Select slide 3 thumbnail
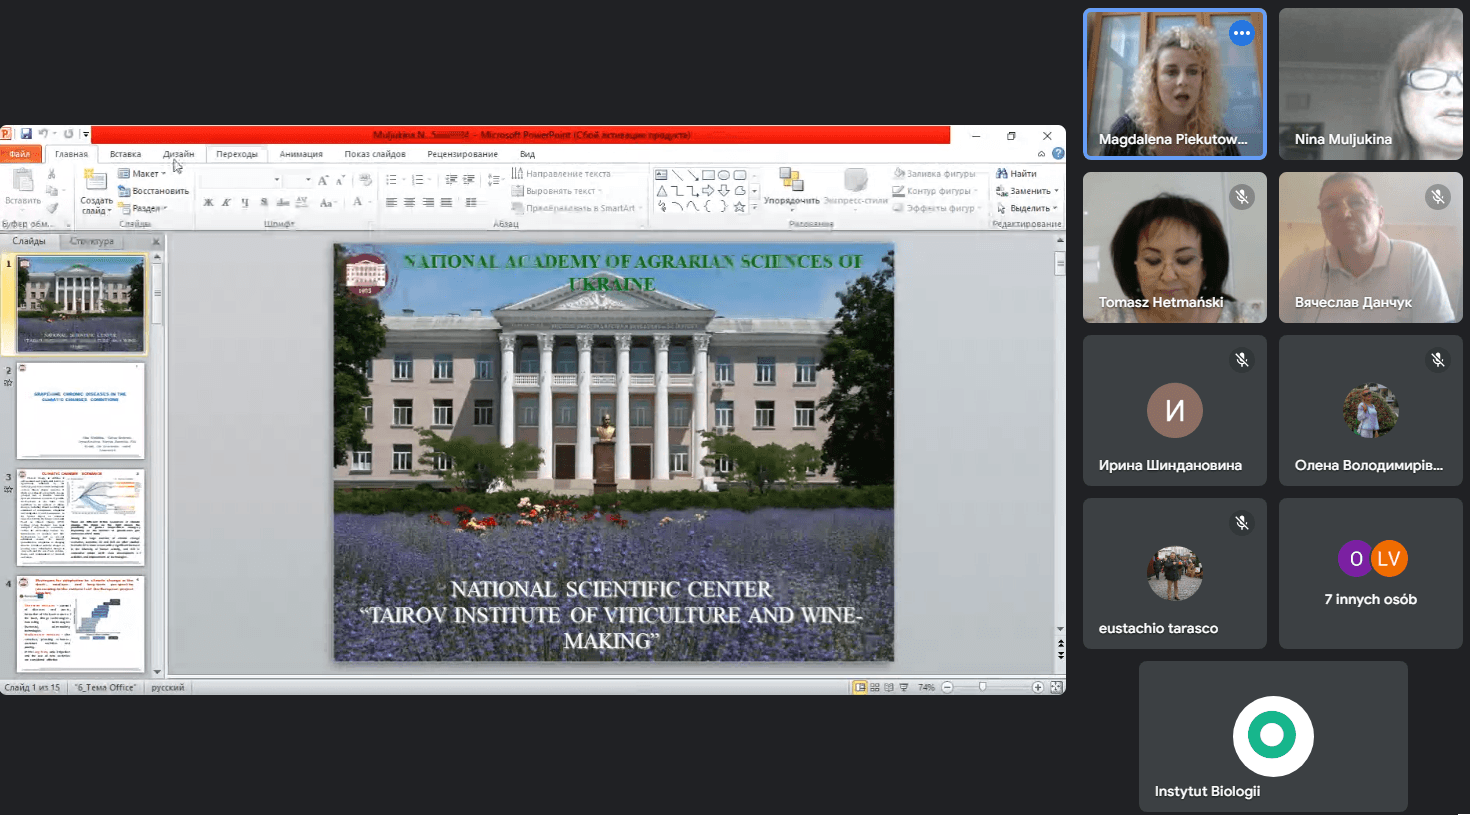The height and width of the screenshot is (815, 1471). [x=80, y=517]
